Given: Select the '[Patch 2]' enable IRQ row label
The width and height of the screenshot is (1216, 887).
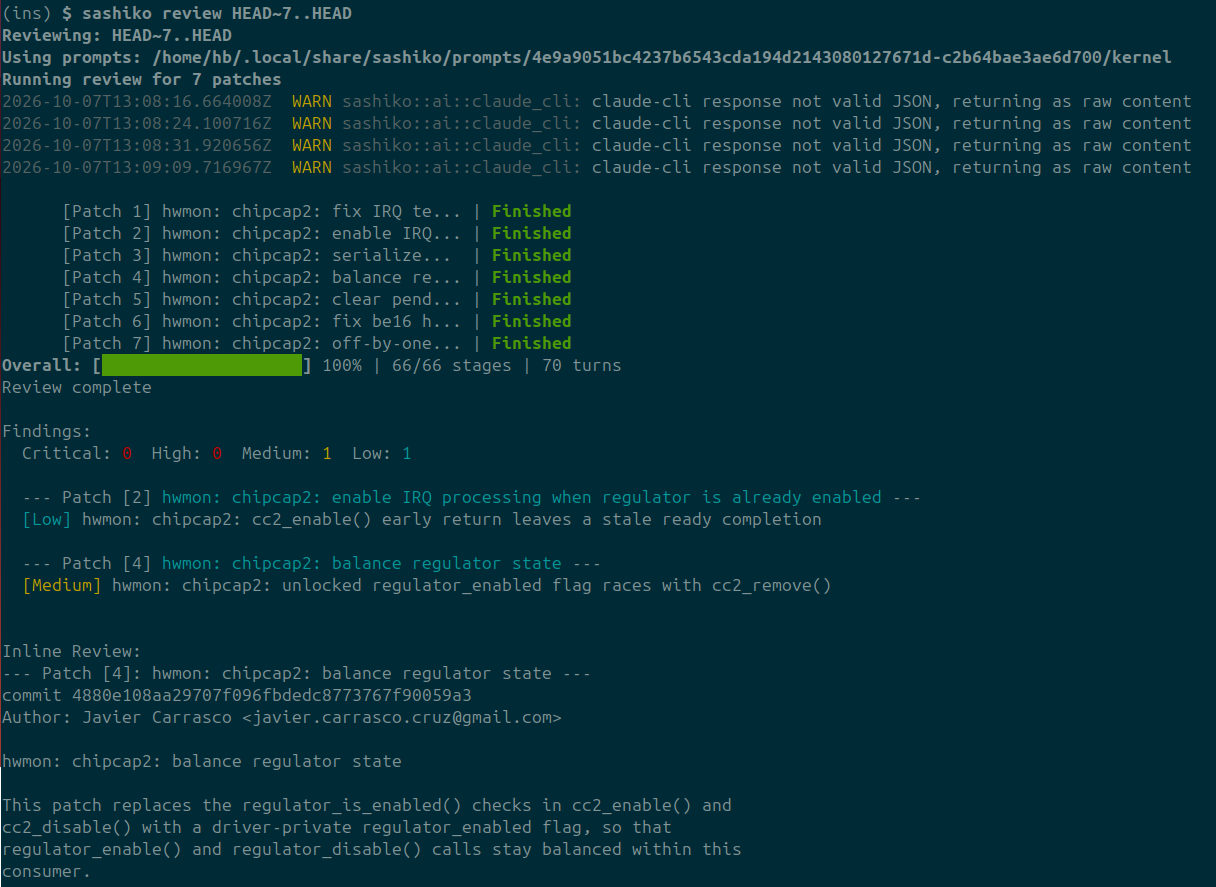Looking at the screenshot, I should pyautogui.click(x=262, y=233).
